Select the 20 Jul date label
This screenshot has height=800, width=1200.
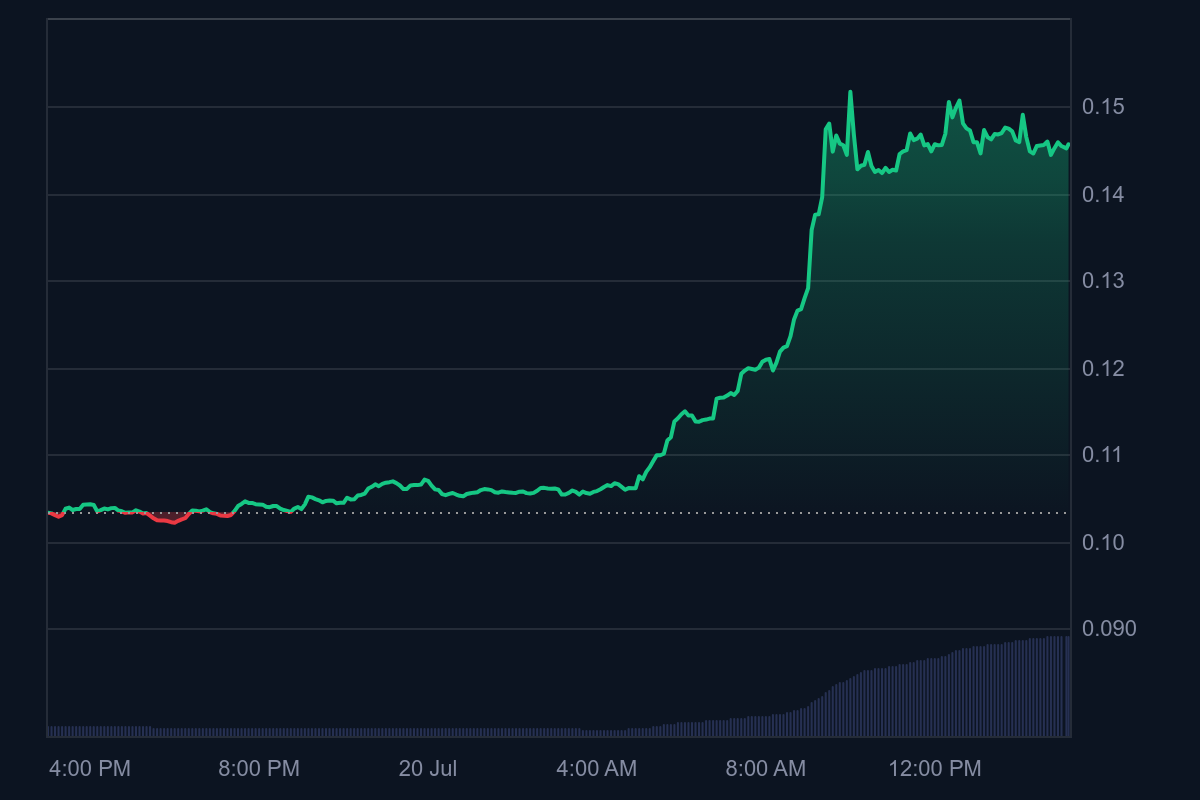[x=428, y=769]
